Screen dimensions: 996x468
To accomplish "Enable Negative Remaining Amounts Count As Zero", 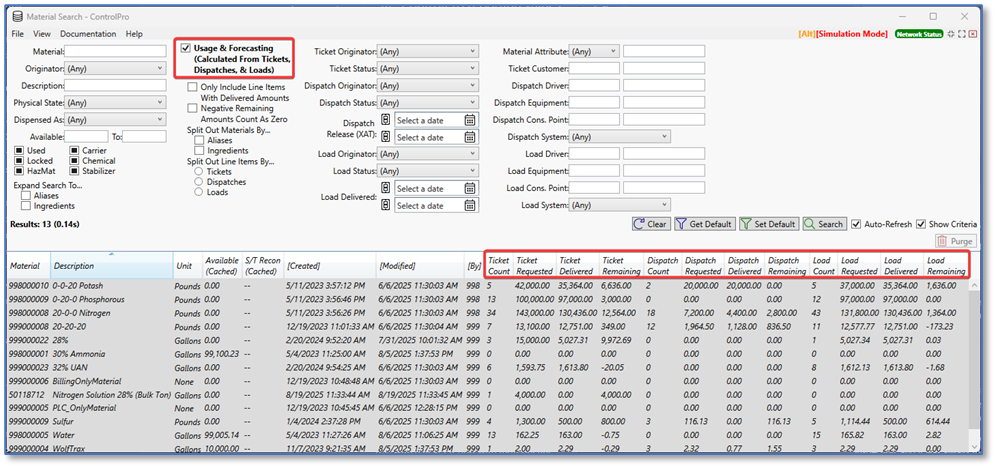I will (x=193, y=108).
